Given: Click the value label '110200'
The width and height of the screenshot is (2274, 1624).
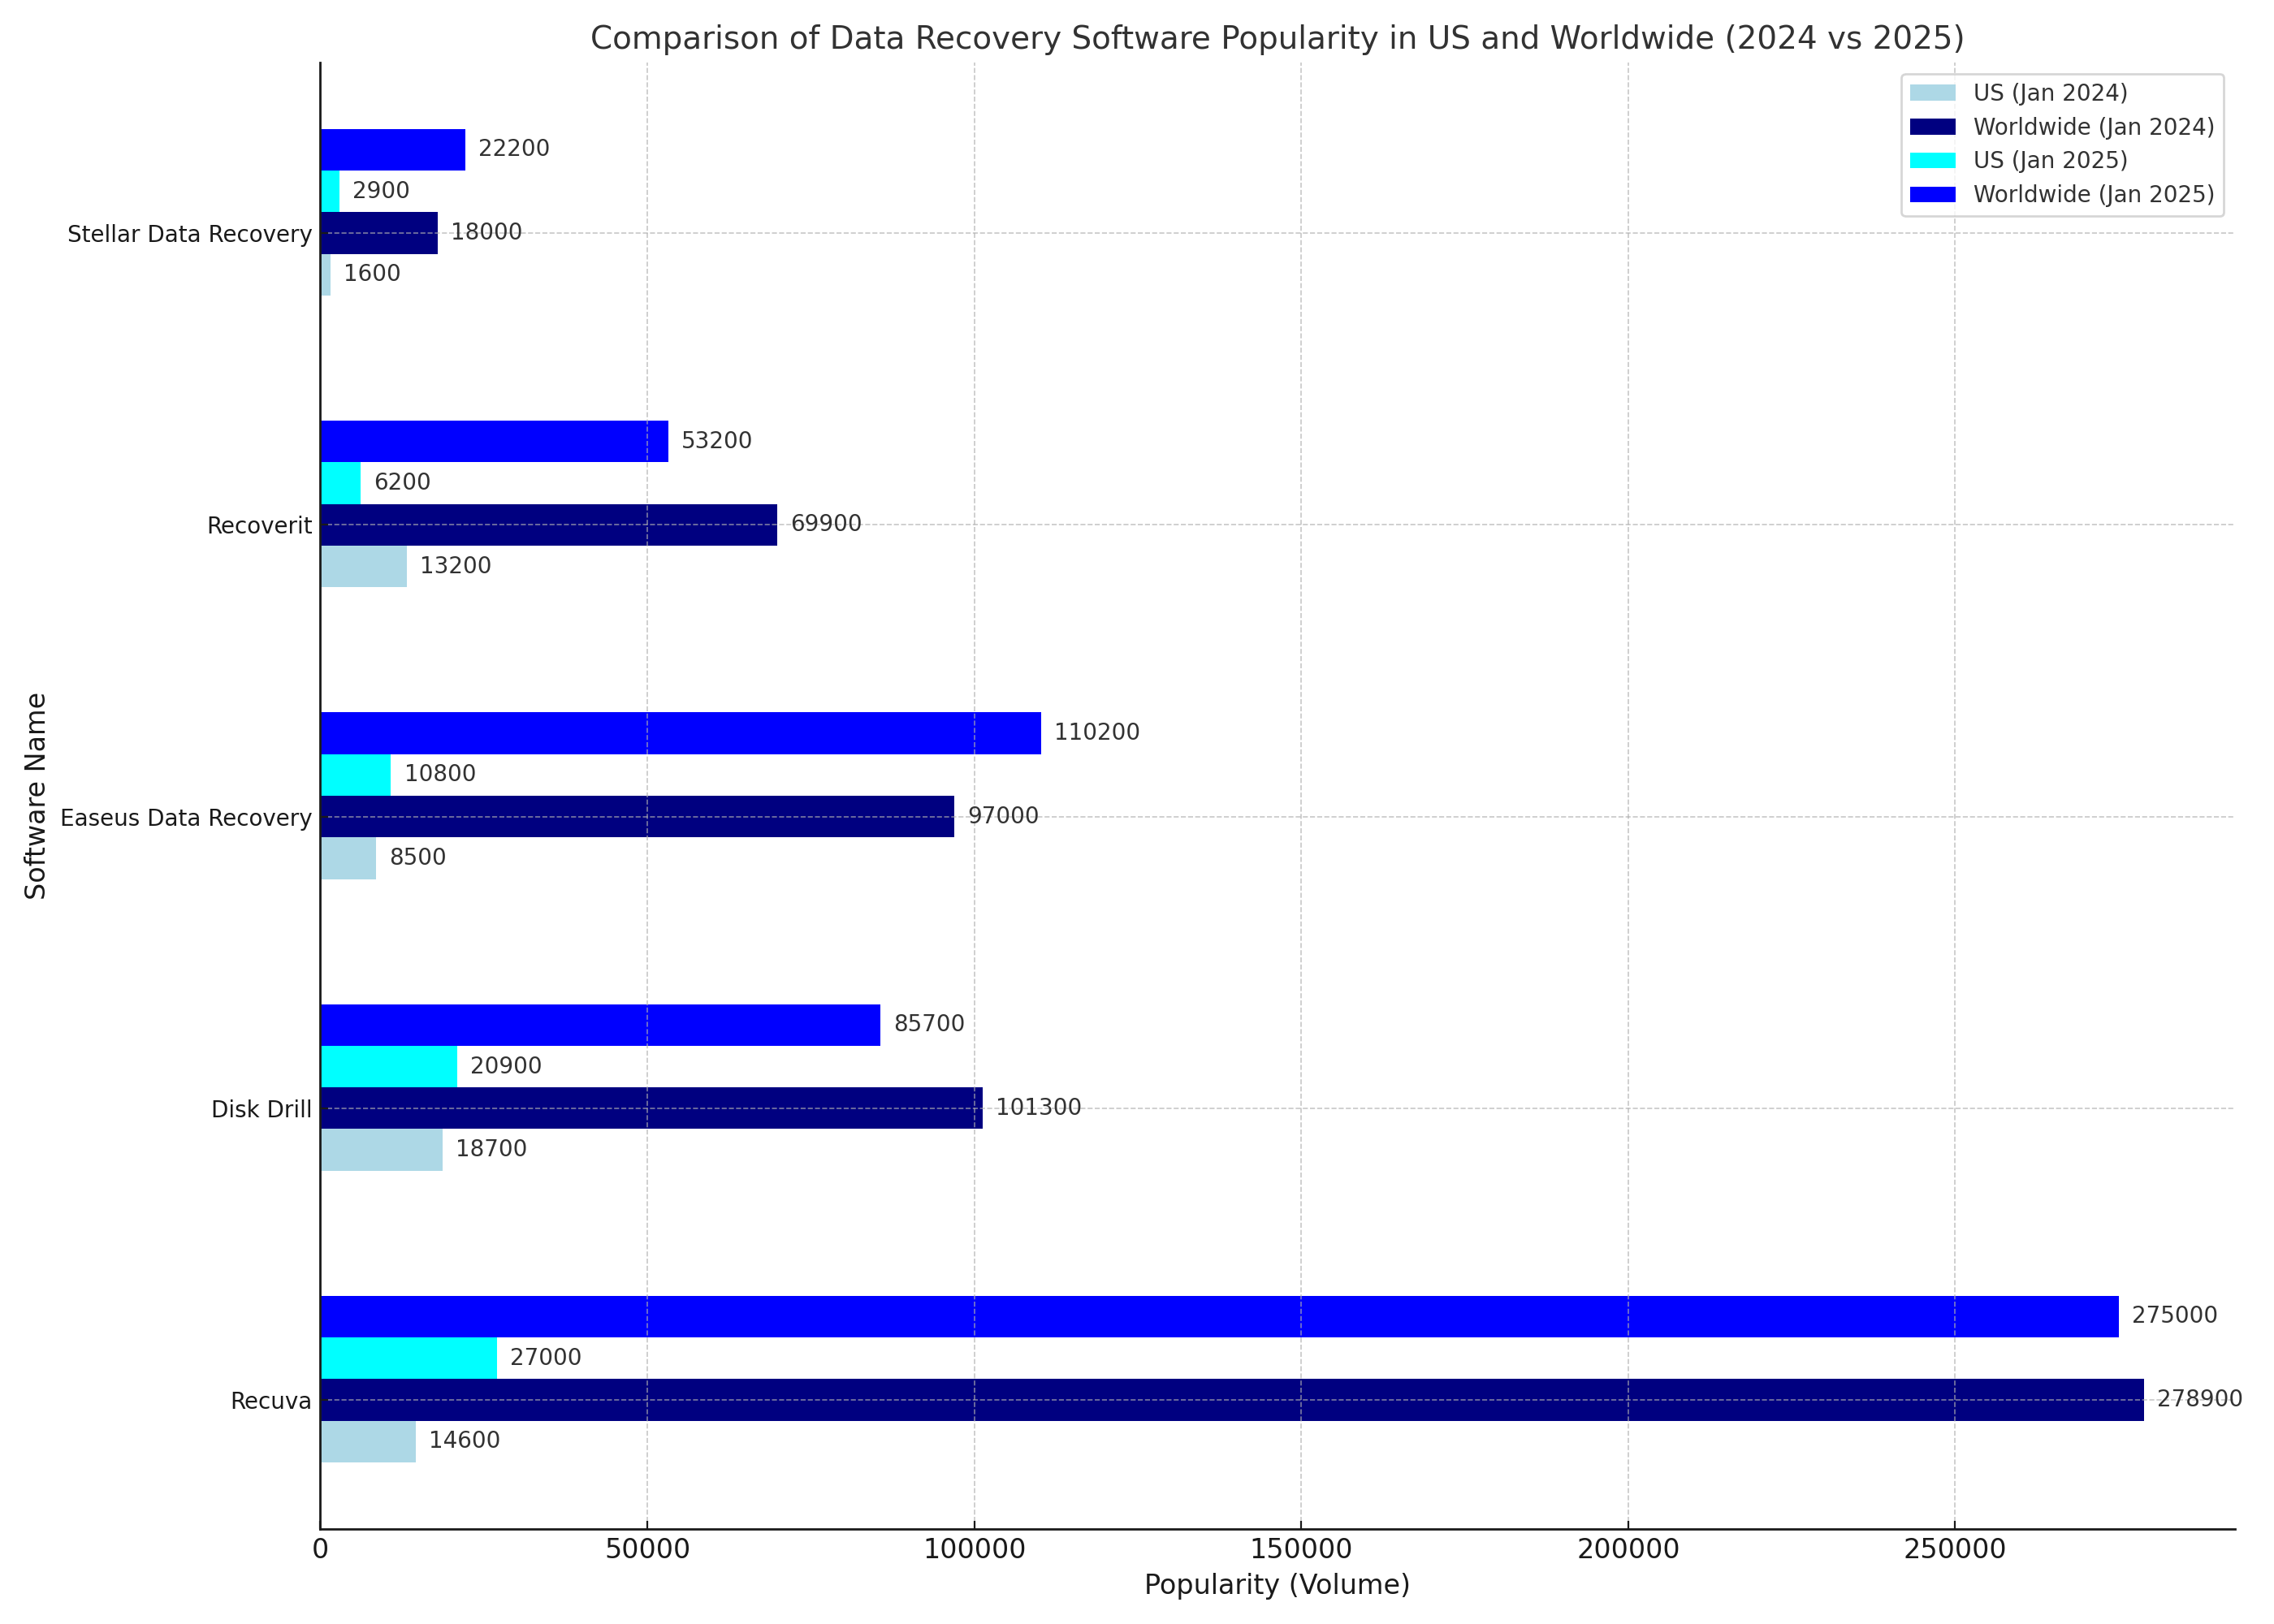Looking at the screenshot, I should point(1097,733).
